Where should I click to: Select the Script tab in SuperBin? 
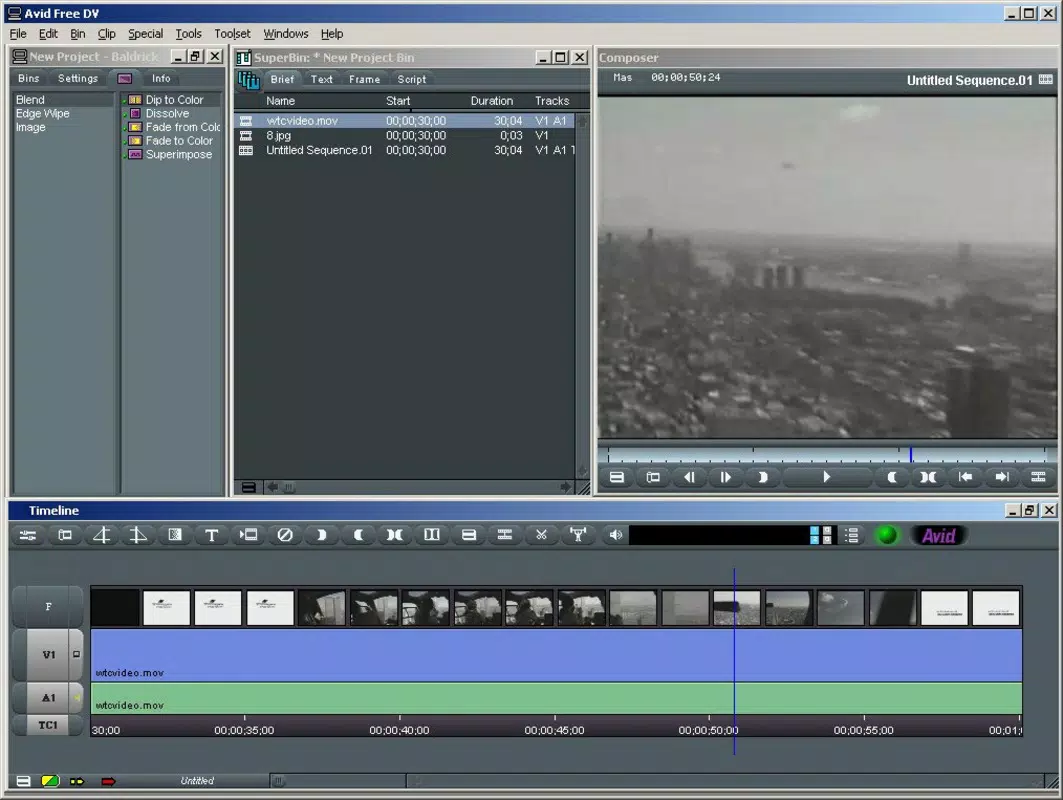pyautogui.click(x=412, y=79)
